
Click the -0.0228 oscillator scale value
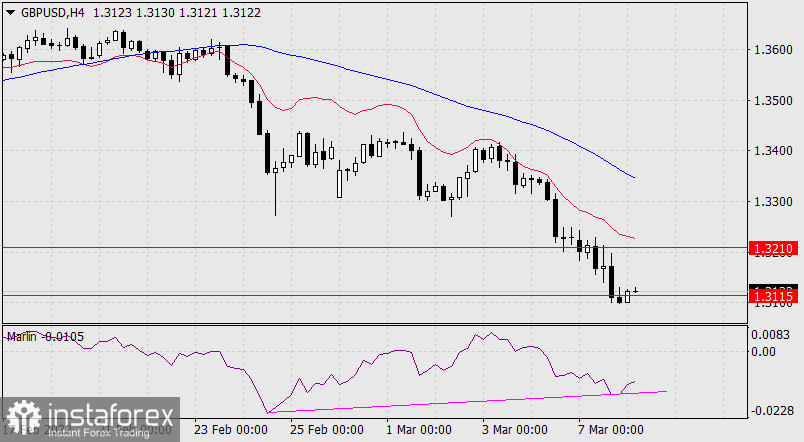(x=772, y=411)
